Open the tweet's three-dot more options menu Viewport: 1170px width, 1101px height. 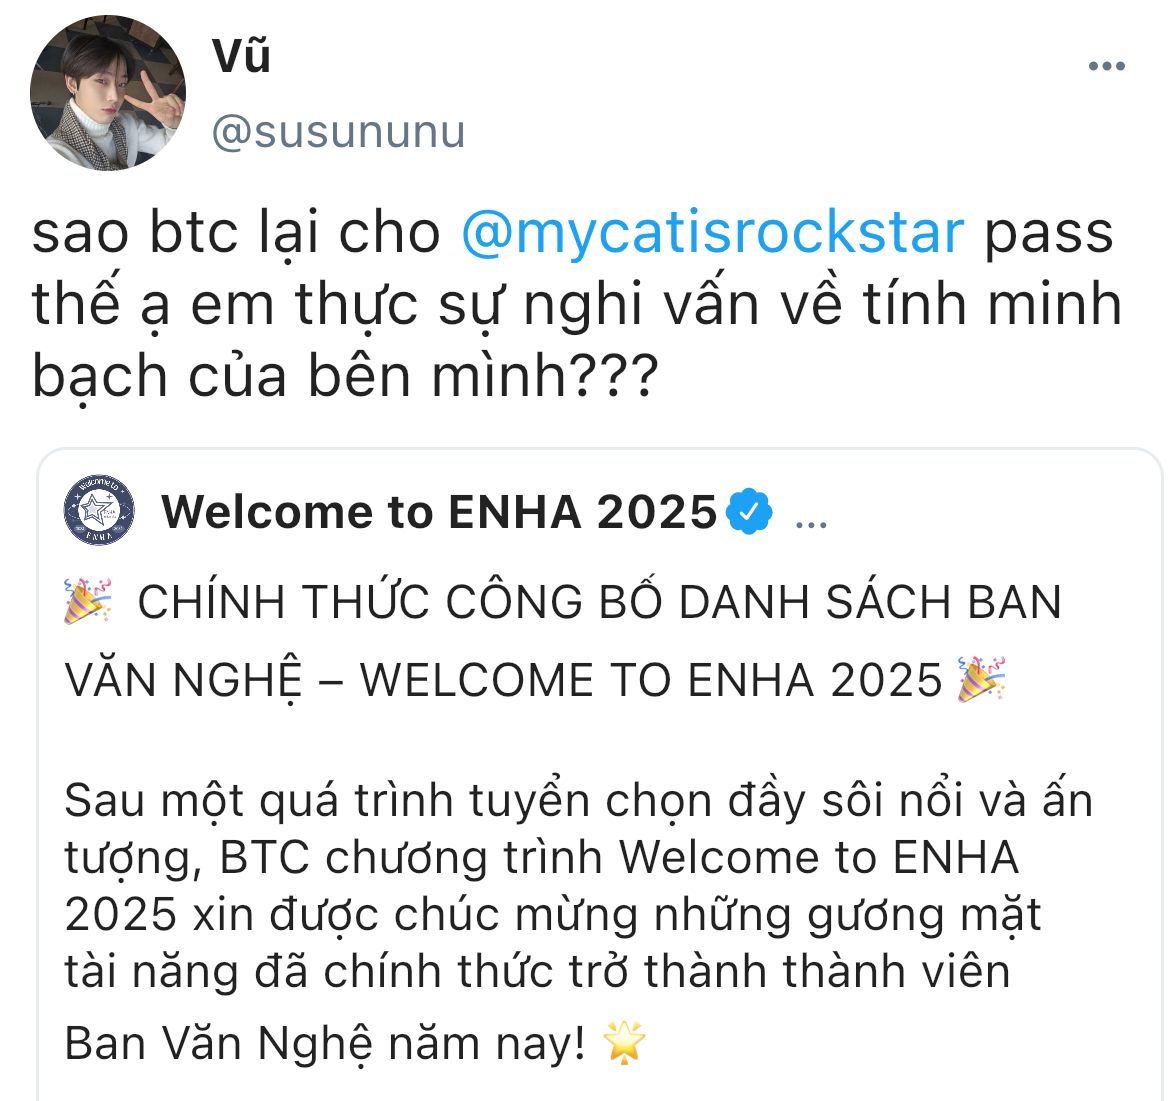point(1106,66)
